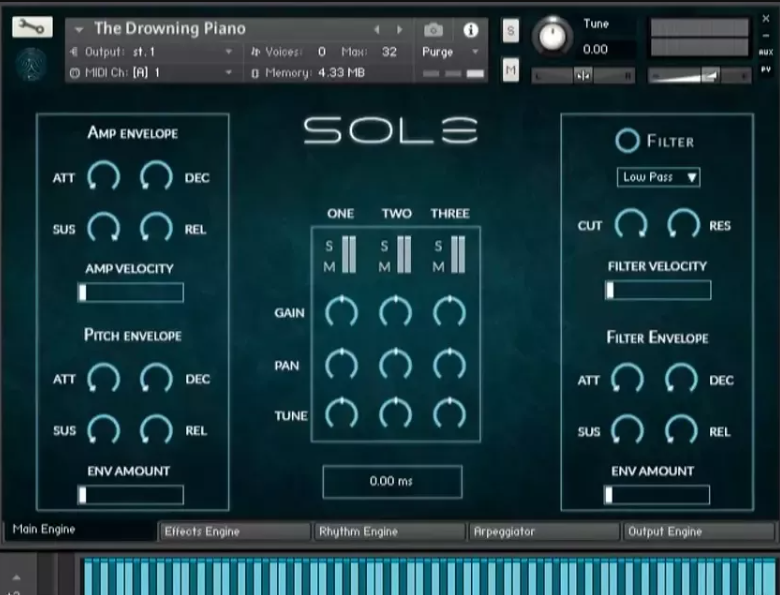Open the instrument info icon
The width and height of the screenshot is (780, 595).
point(471,30)
